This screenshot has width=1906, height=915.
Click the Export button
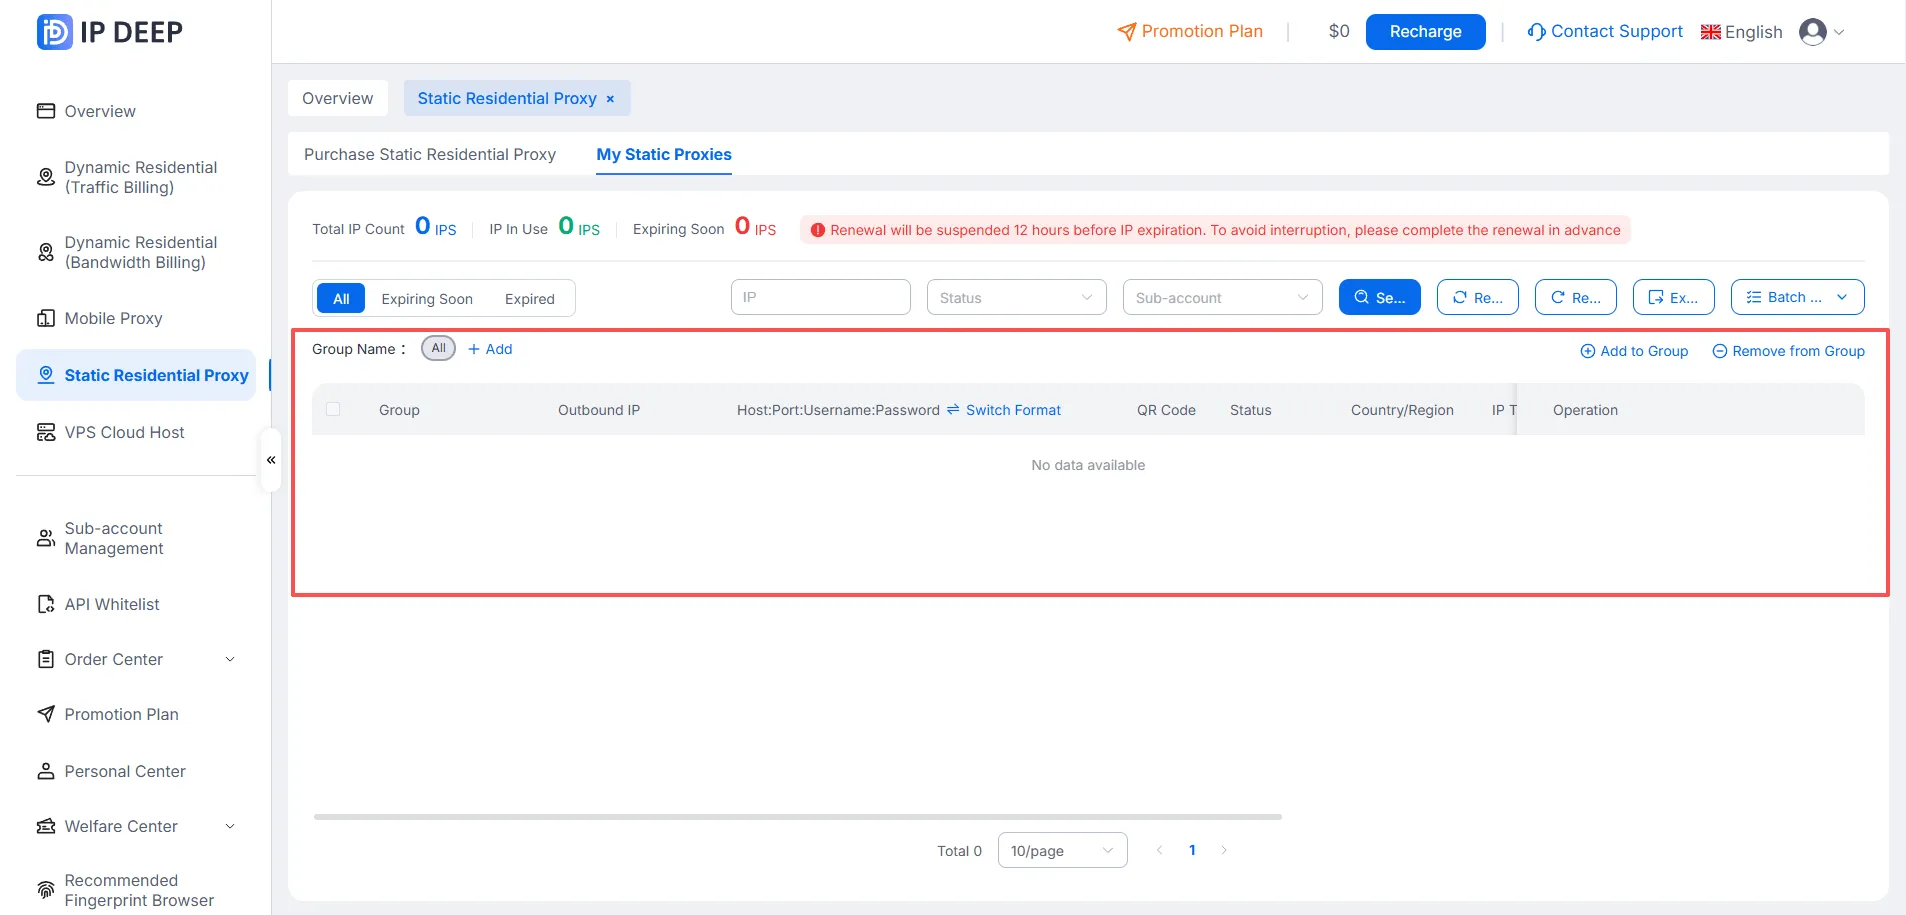pyautogui.click(x=1674, y=297)
